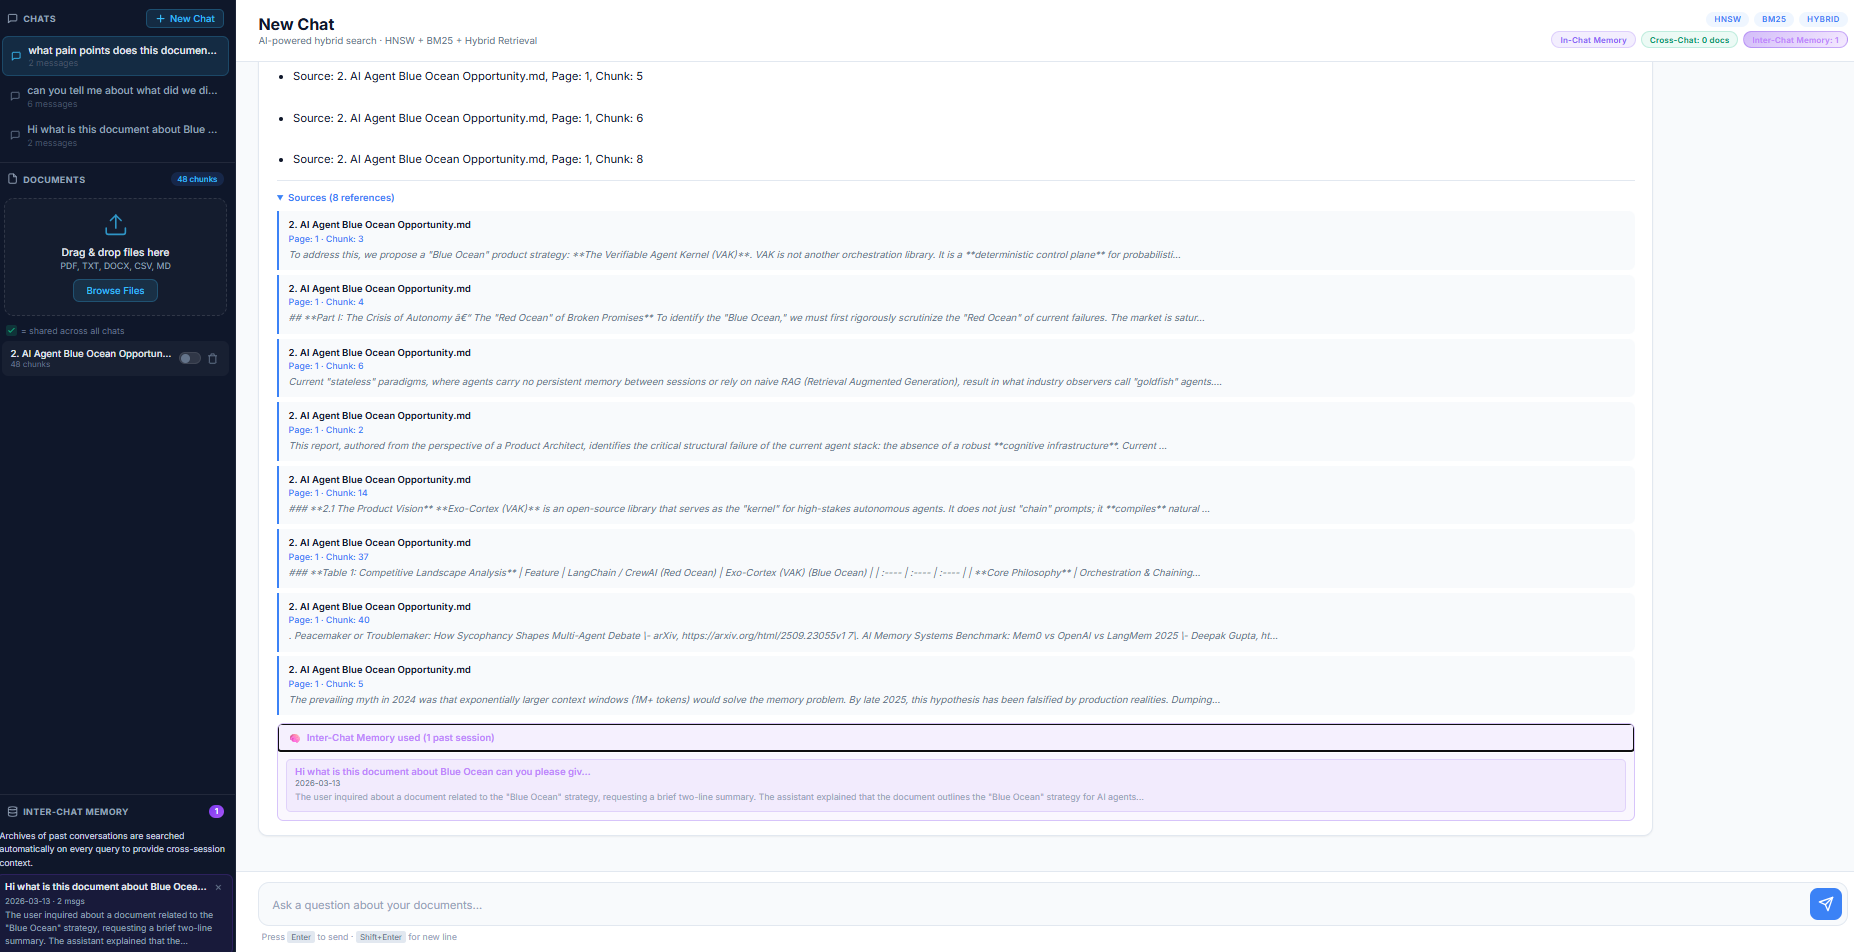Select source card with 'Page: 1 · Chunk: 40'
The width and height of the screenshot is (1854, 952).
pyautogui.click(x=956, y=622)
